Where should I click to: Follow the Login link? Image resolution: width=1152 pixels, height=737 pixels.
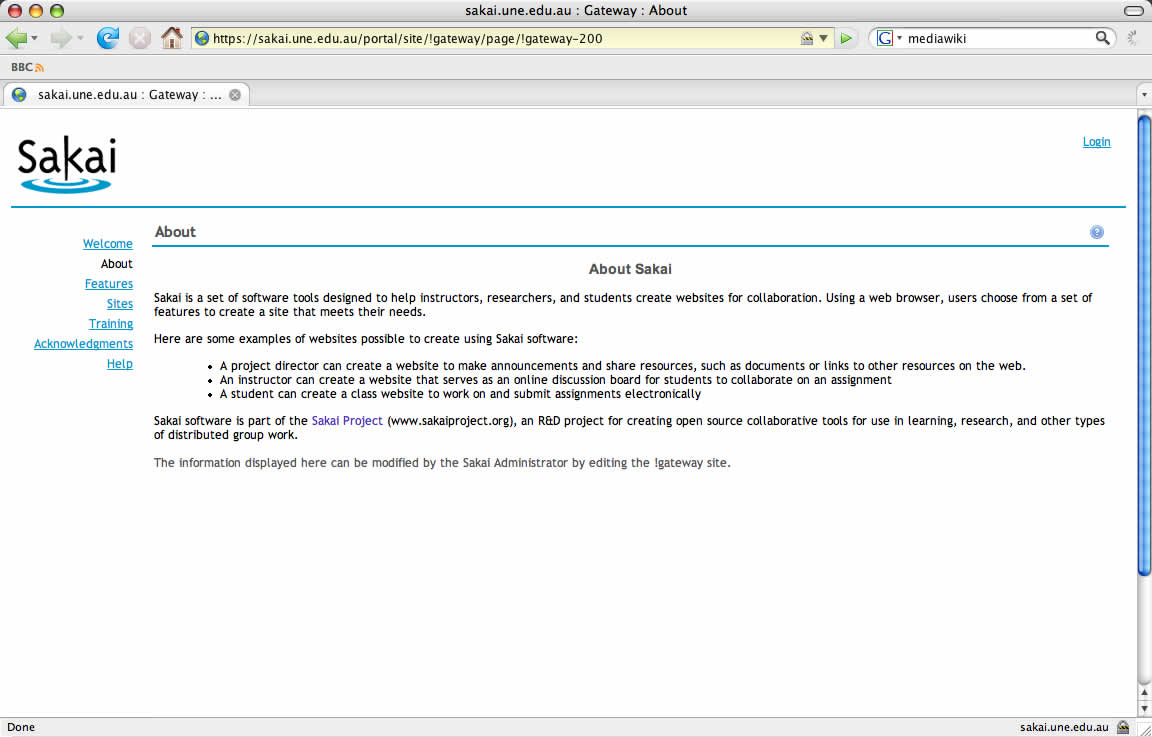[1096, 142]
